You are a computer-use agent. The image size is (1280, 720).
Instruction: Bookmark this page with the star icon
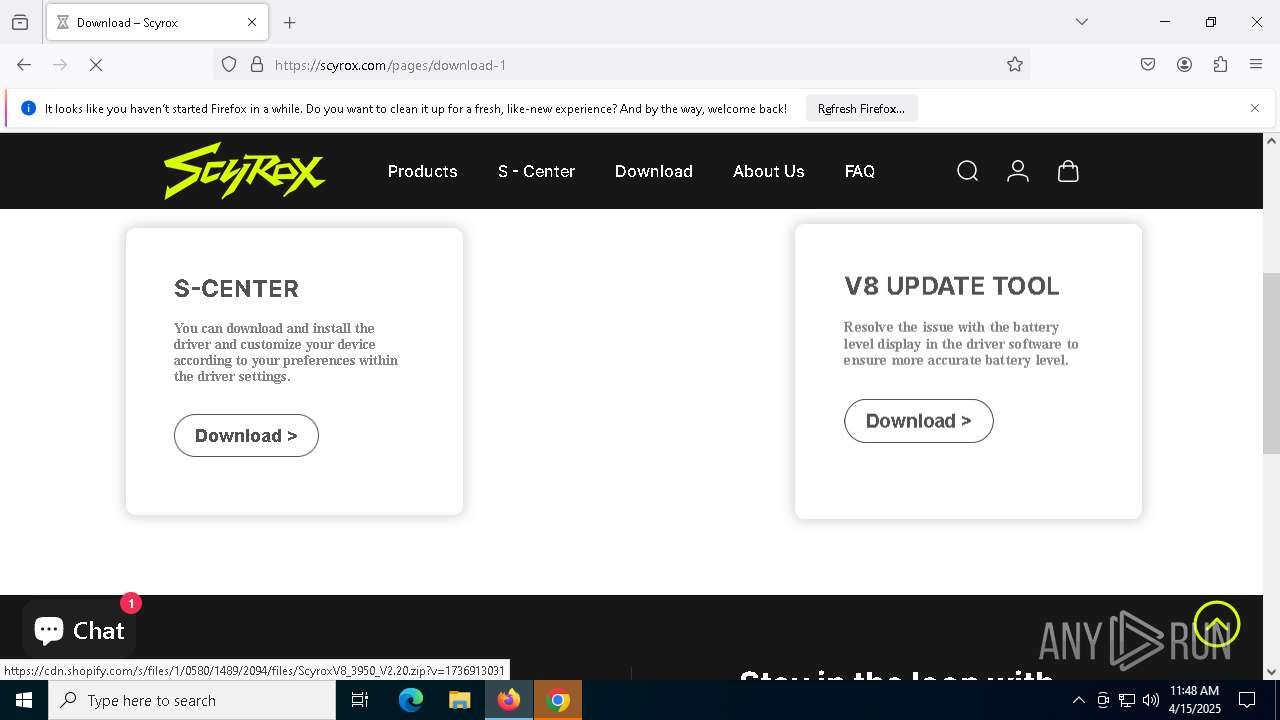pos(1015,65)
